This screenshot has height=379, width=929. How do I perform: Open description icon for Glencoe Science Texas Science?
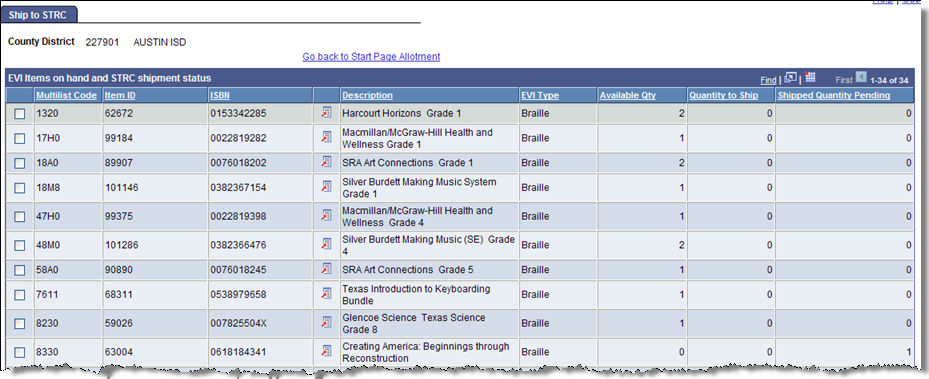click(326, 322)
